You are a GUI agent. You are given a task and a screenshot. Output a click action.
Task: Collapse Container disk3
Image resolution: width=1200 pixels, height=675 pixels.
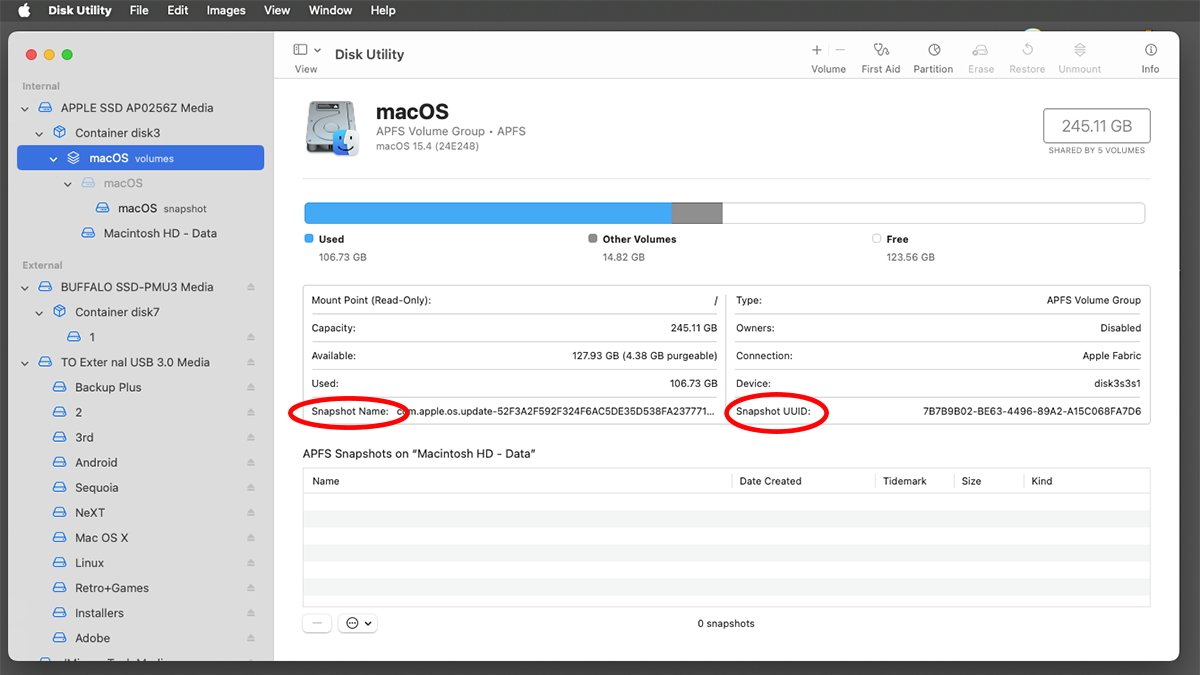[x=39, y=133]
